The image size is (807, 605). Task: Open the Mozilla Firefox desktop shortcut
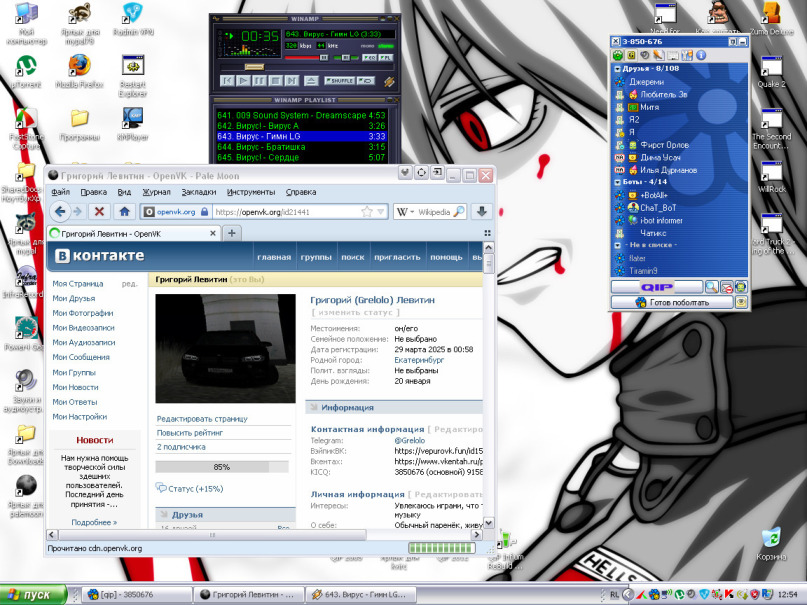coord(79,72)
